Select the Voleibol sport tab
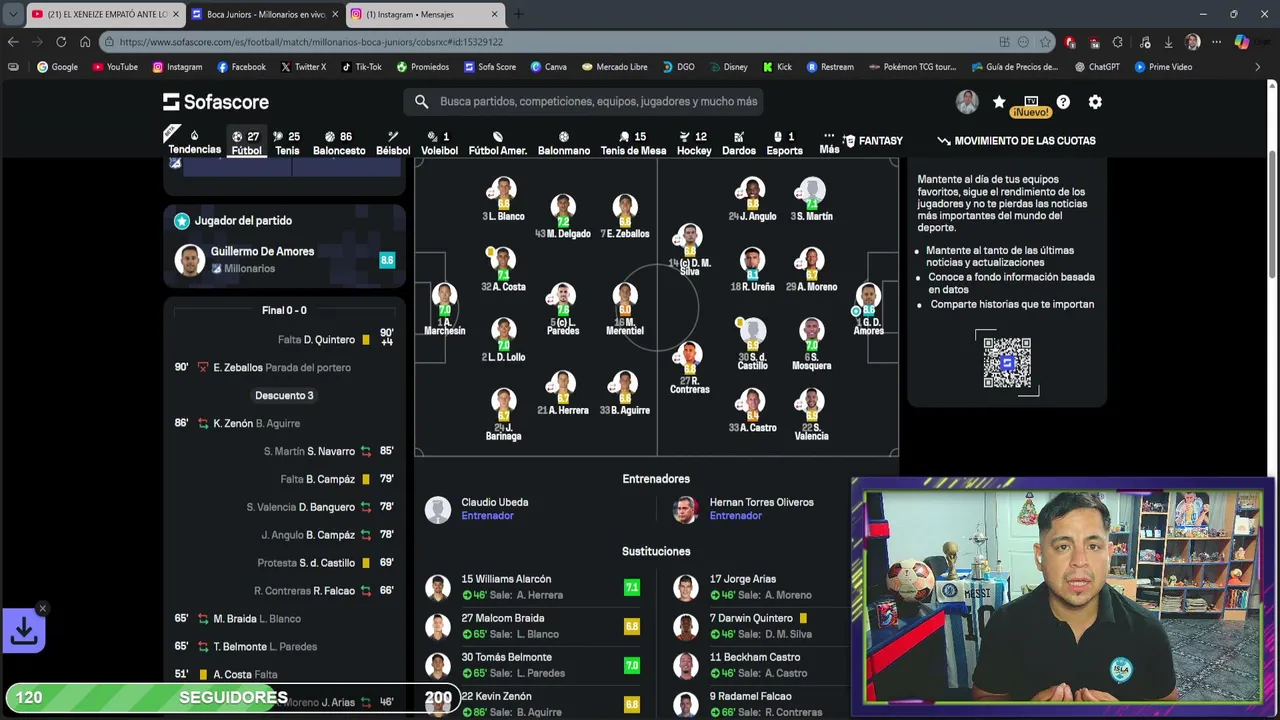This screenshot has width=1280, height=720. [x=439, y=143]
